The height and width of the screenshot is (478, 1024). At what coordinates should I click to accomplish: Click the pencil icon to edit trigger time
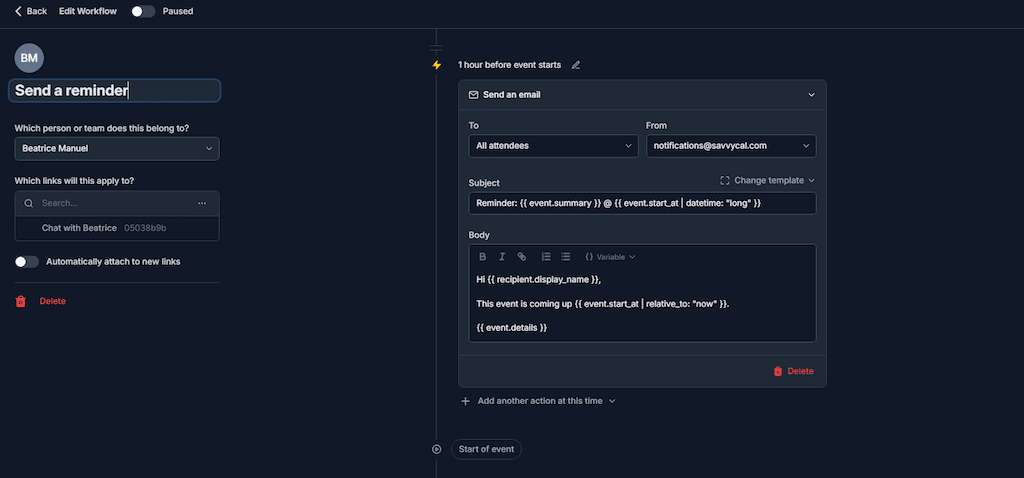pyautogui.click(x=576, y=65)
